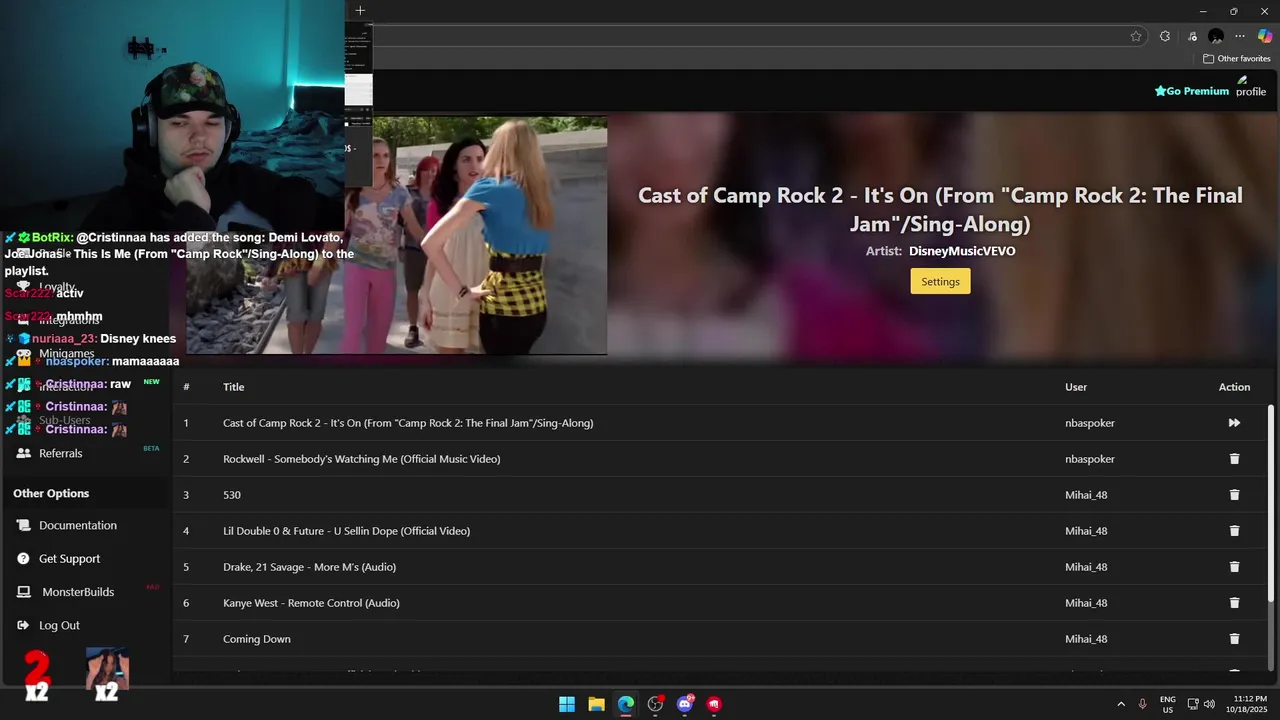Click artist name DisneyMusicVEVO
The width and height of the screenshot is (1280, 720).
[962, 251]
